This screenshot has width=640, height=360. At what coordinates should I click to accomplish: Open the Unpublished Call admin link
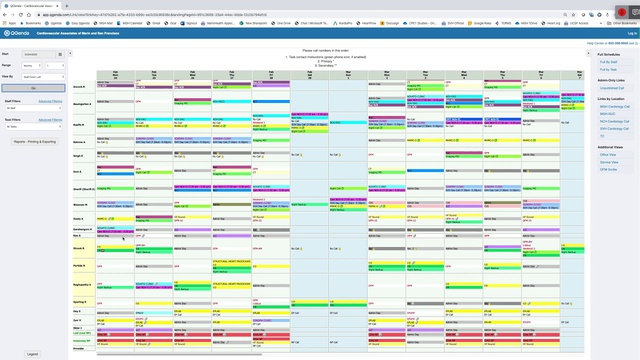612,88
